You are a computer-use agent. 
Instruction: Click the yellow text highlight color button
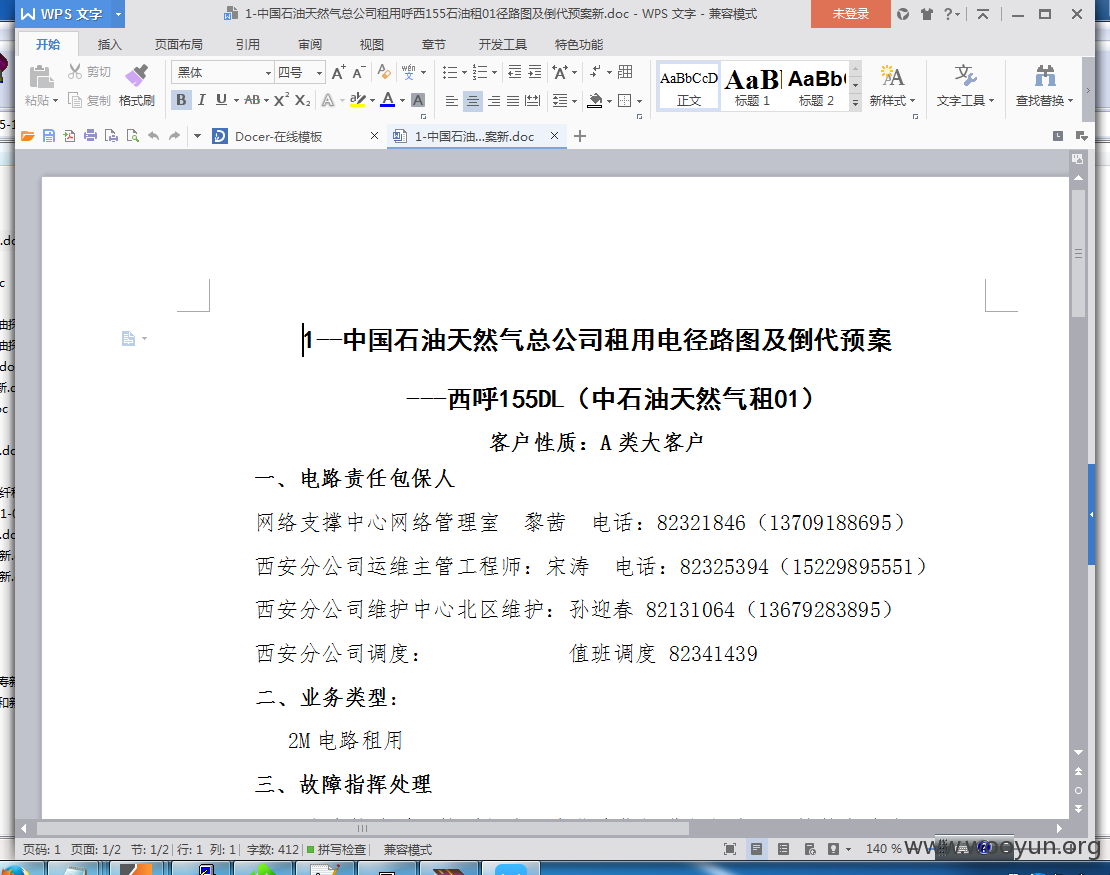[x=357, y=100]
